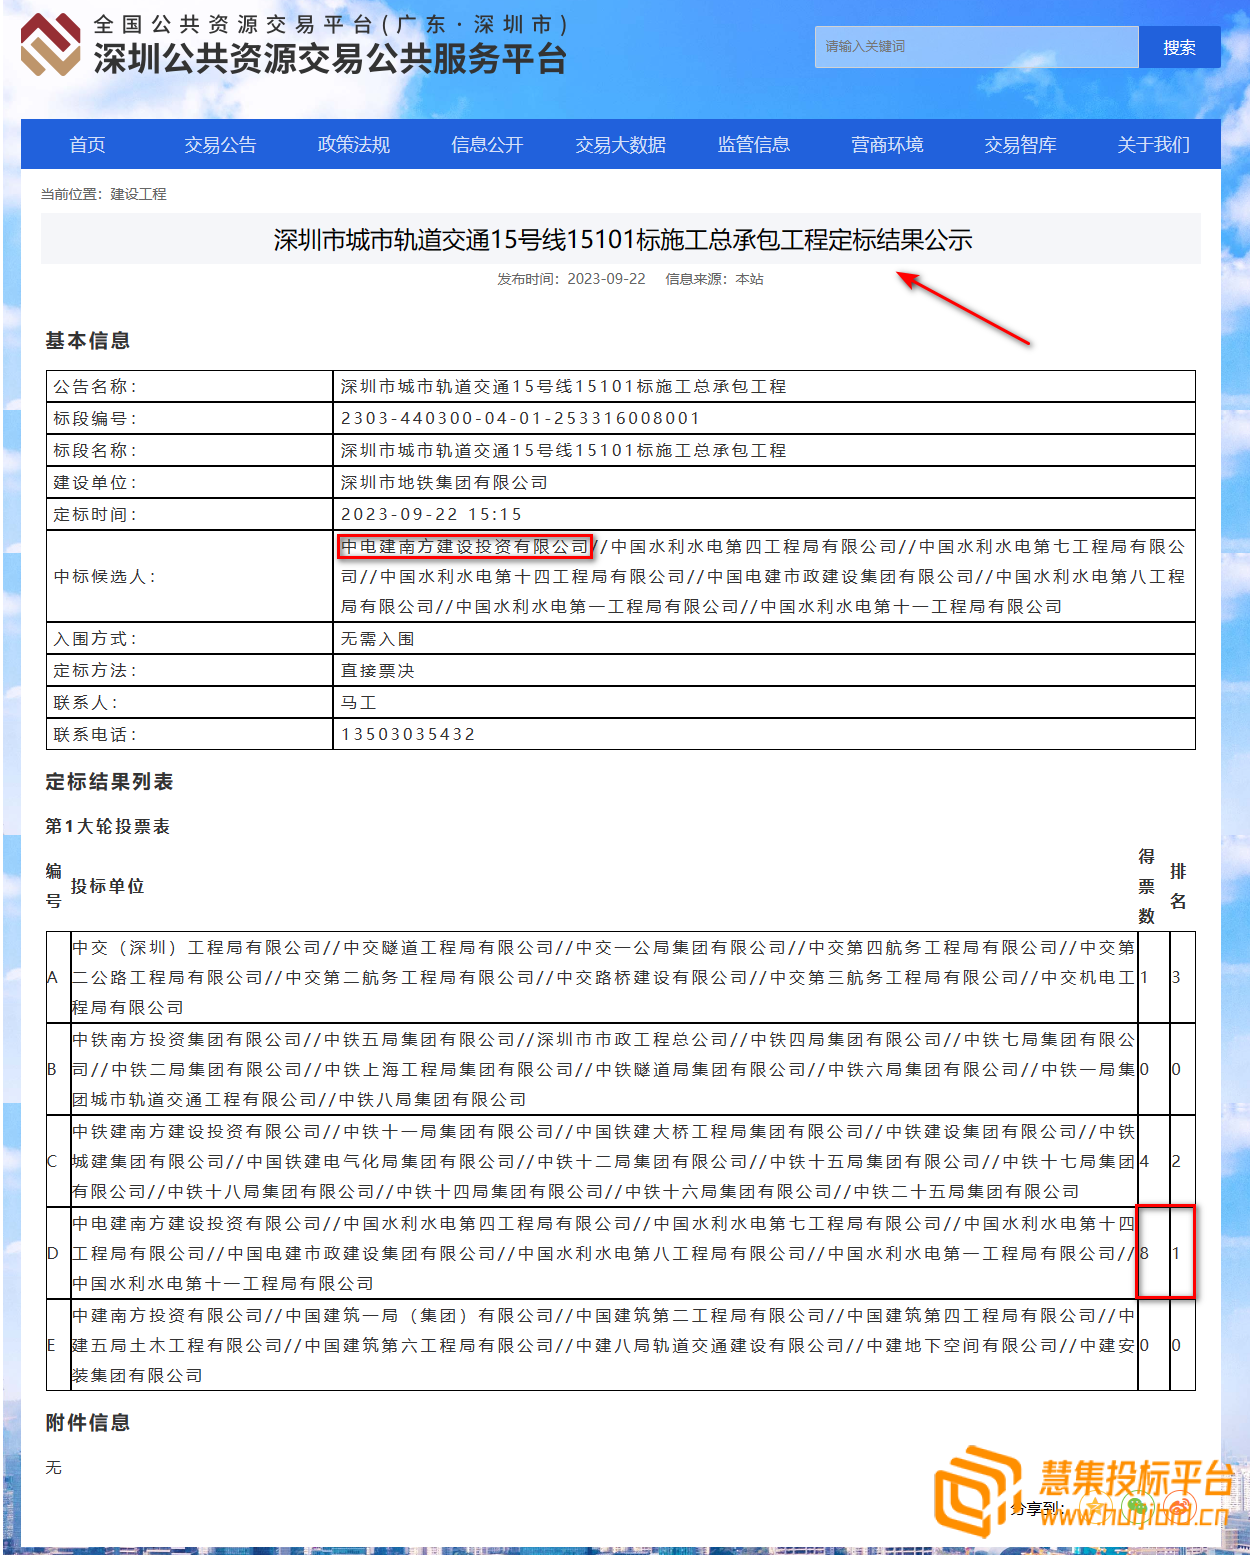Click the 排名 column header
This screenshot has height=1555, width=1250.
pyautogui.click(x=1178, y=886)
